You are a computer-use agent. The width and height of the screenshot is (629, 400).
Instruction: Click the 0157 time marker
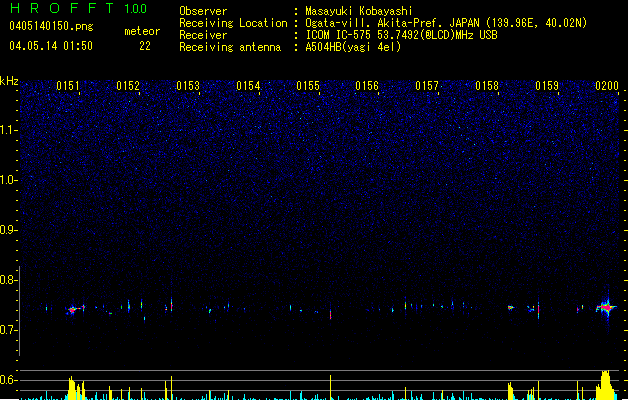point(427,86)
